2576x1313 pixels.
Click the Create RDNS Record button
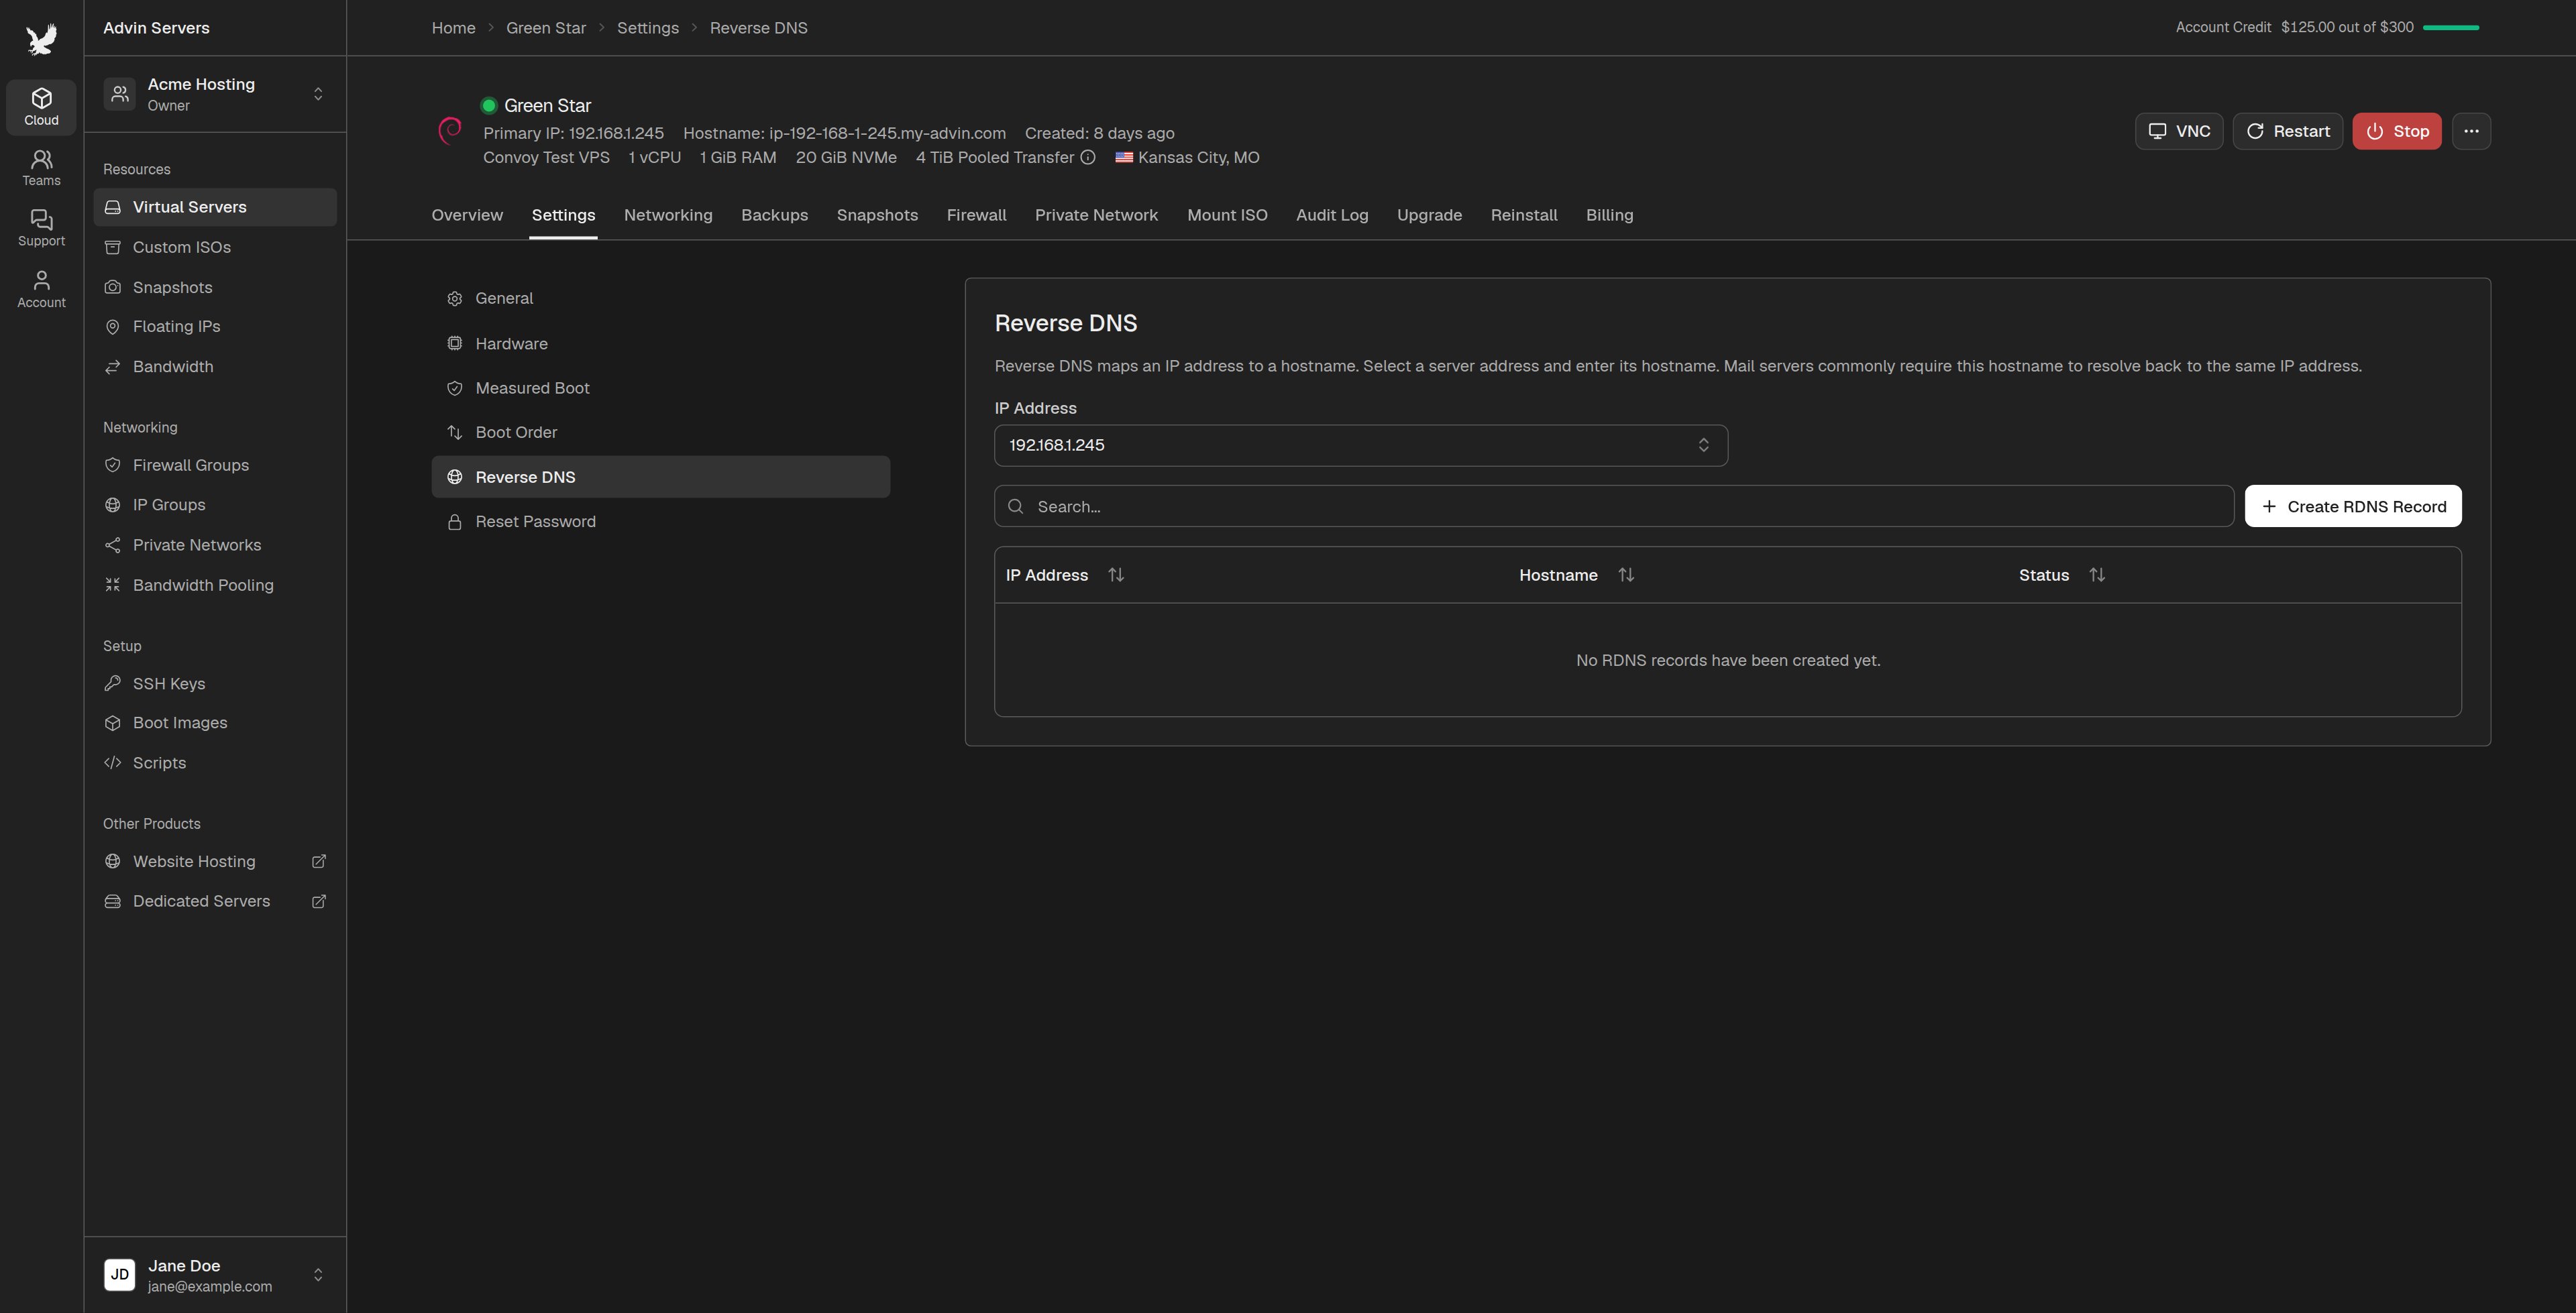tap(2353, 507)
